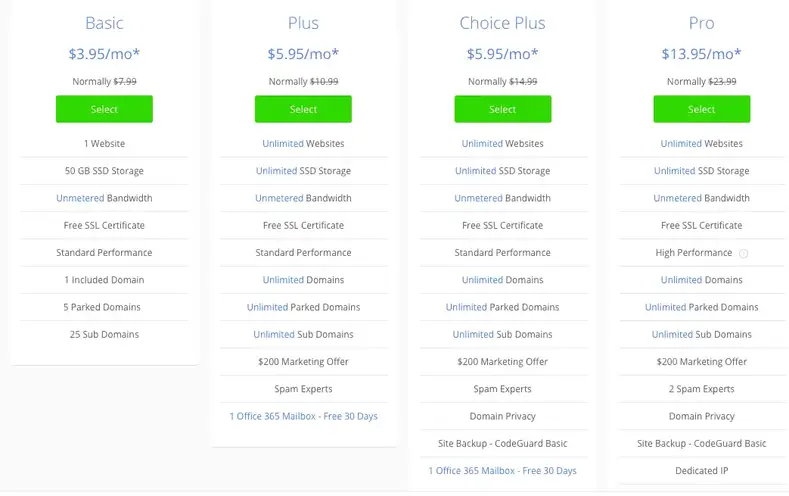
Task: Click the Plus plan $5.95/mo price
Action: point(303,54)
